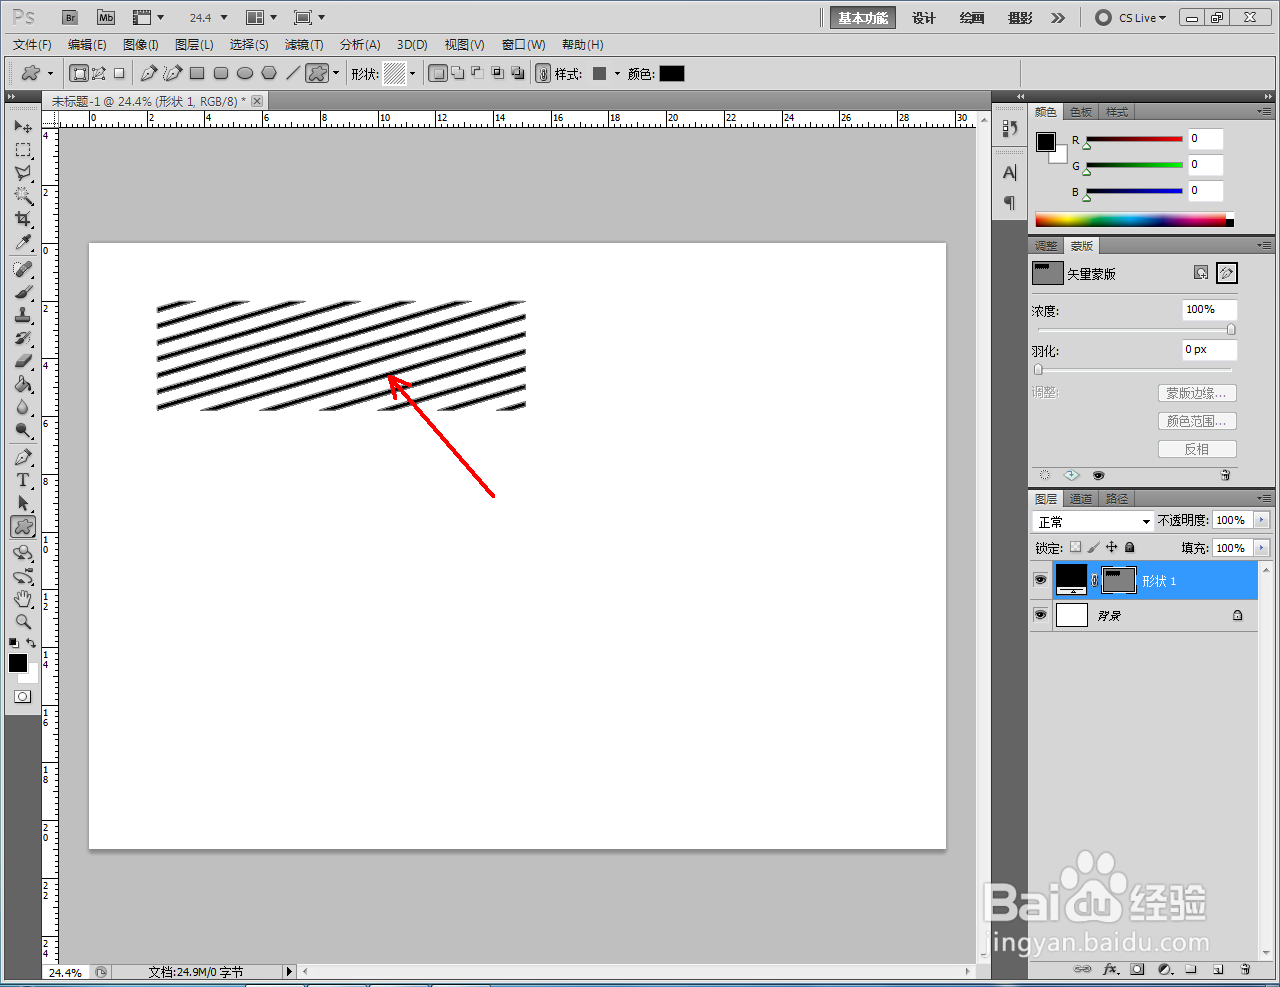Choose Polygon shape in options bar
The width and height of the screenshot is (1280, 987).
pos(269,73)
